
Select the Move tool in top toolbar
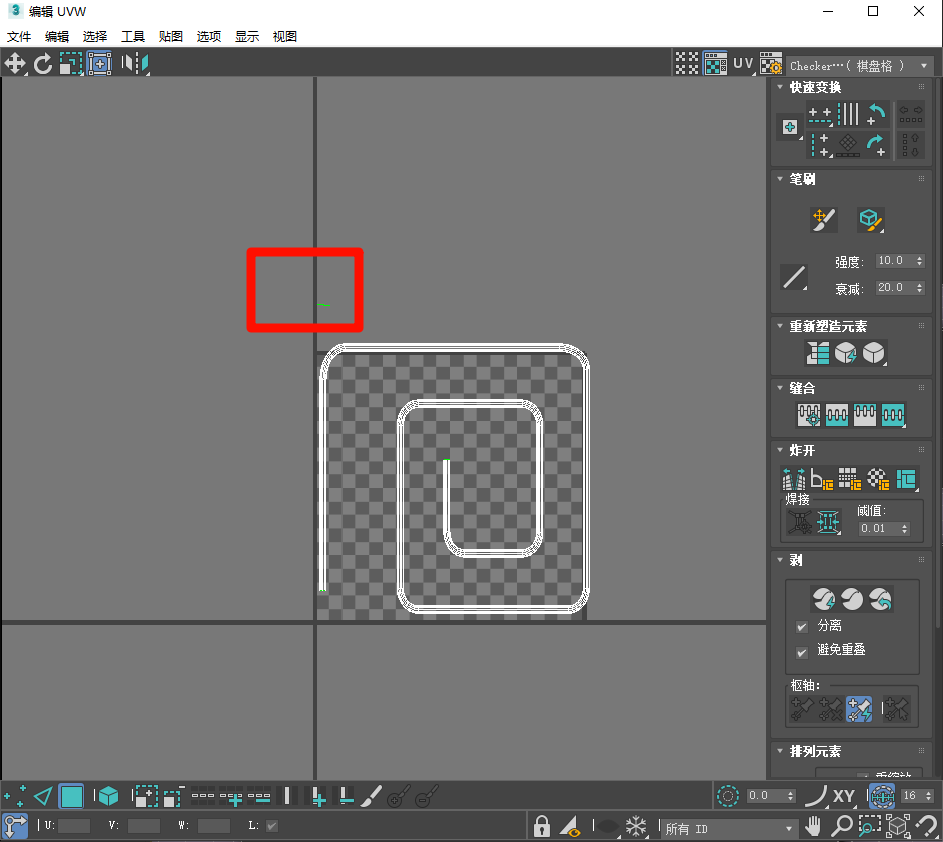click(14, 63)
